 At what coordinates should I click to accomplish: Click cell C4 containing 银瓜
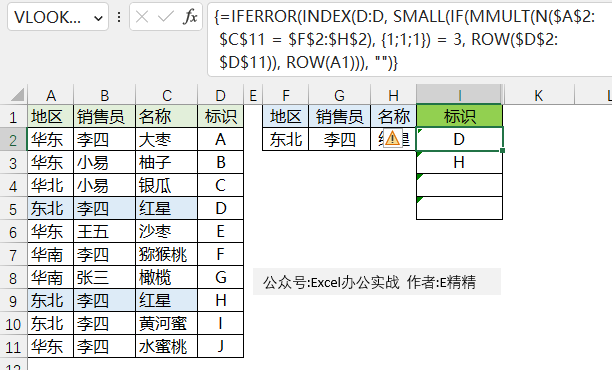pyautogui.click(x=167, y=185)
